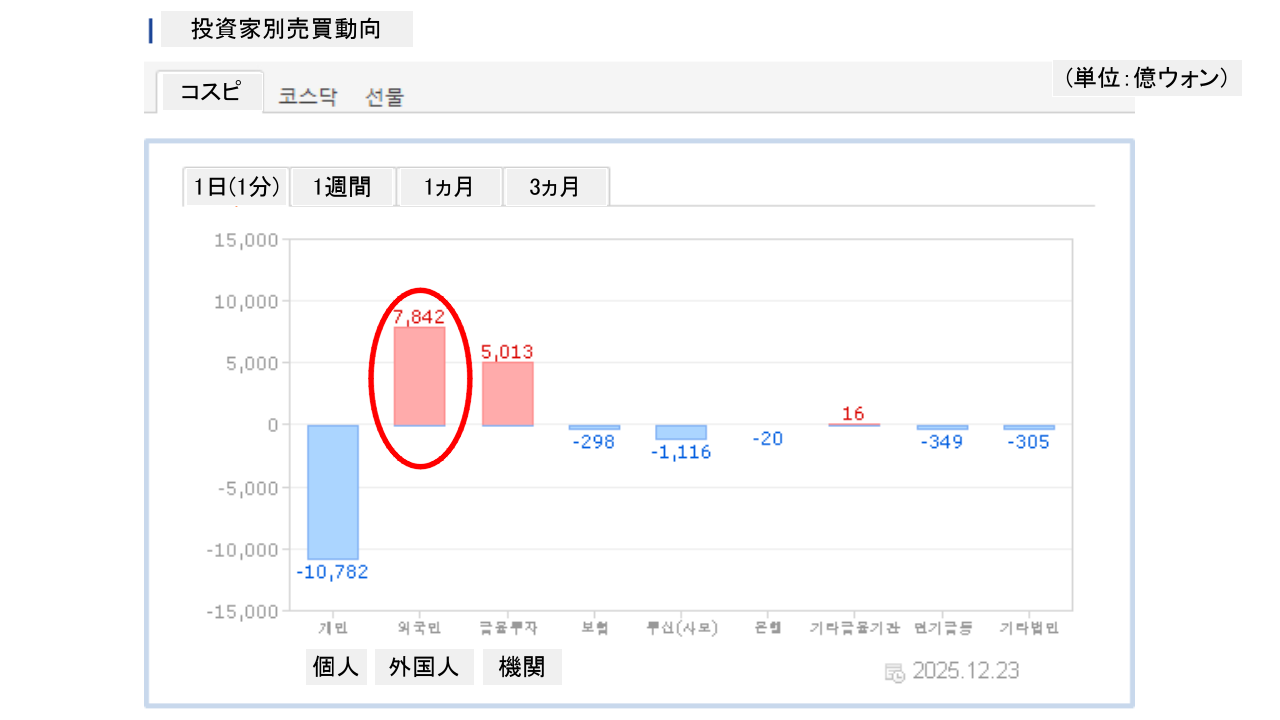Click the institution bar showing 5,013

507,393
